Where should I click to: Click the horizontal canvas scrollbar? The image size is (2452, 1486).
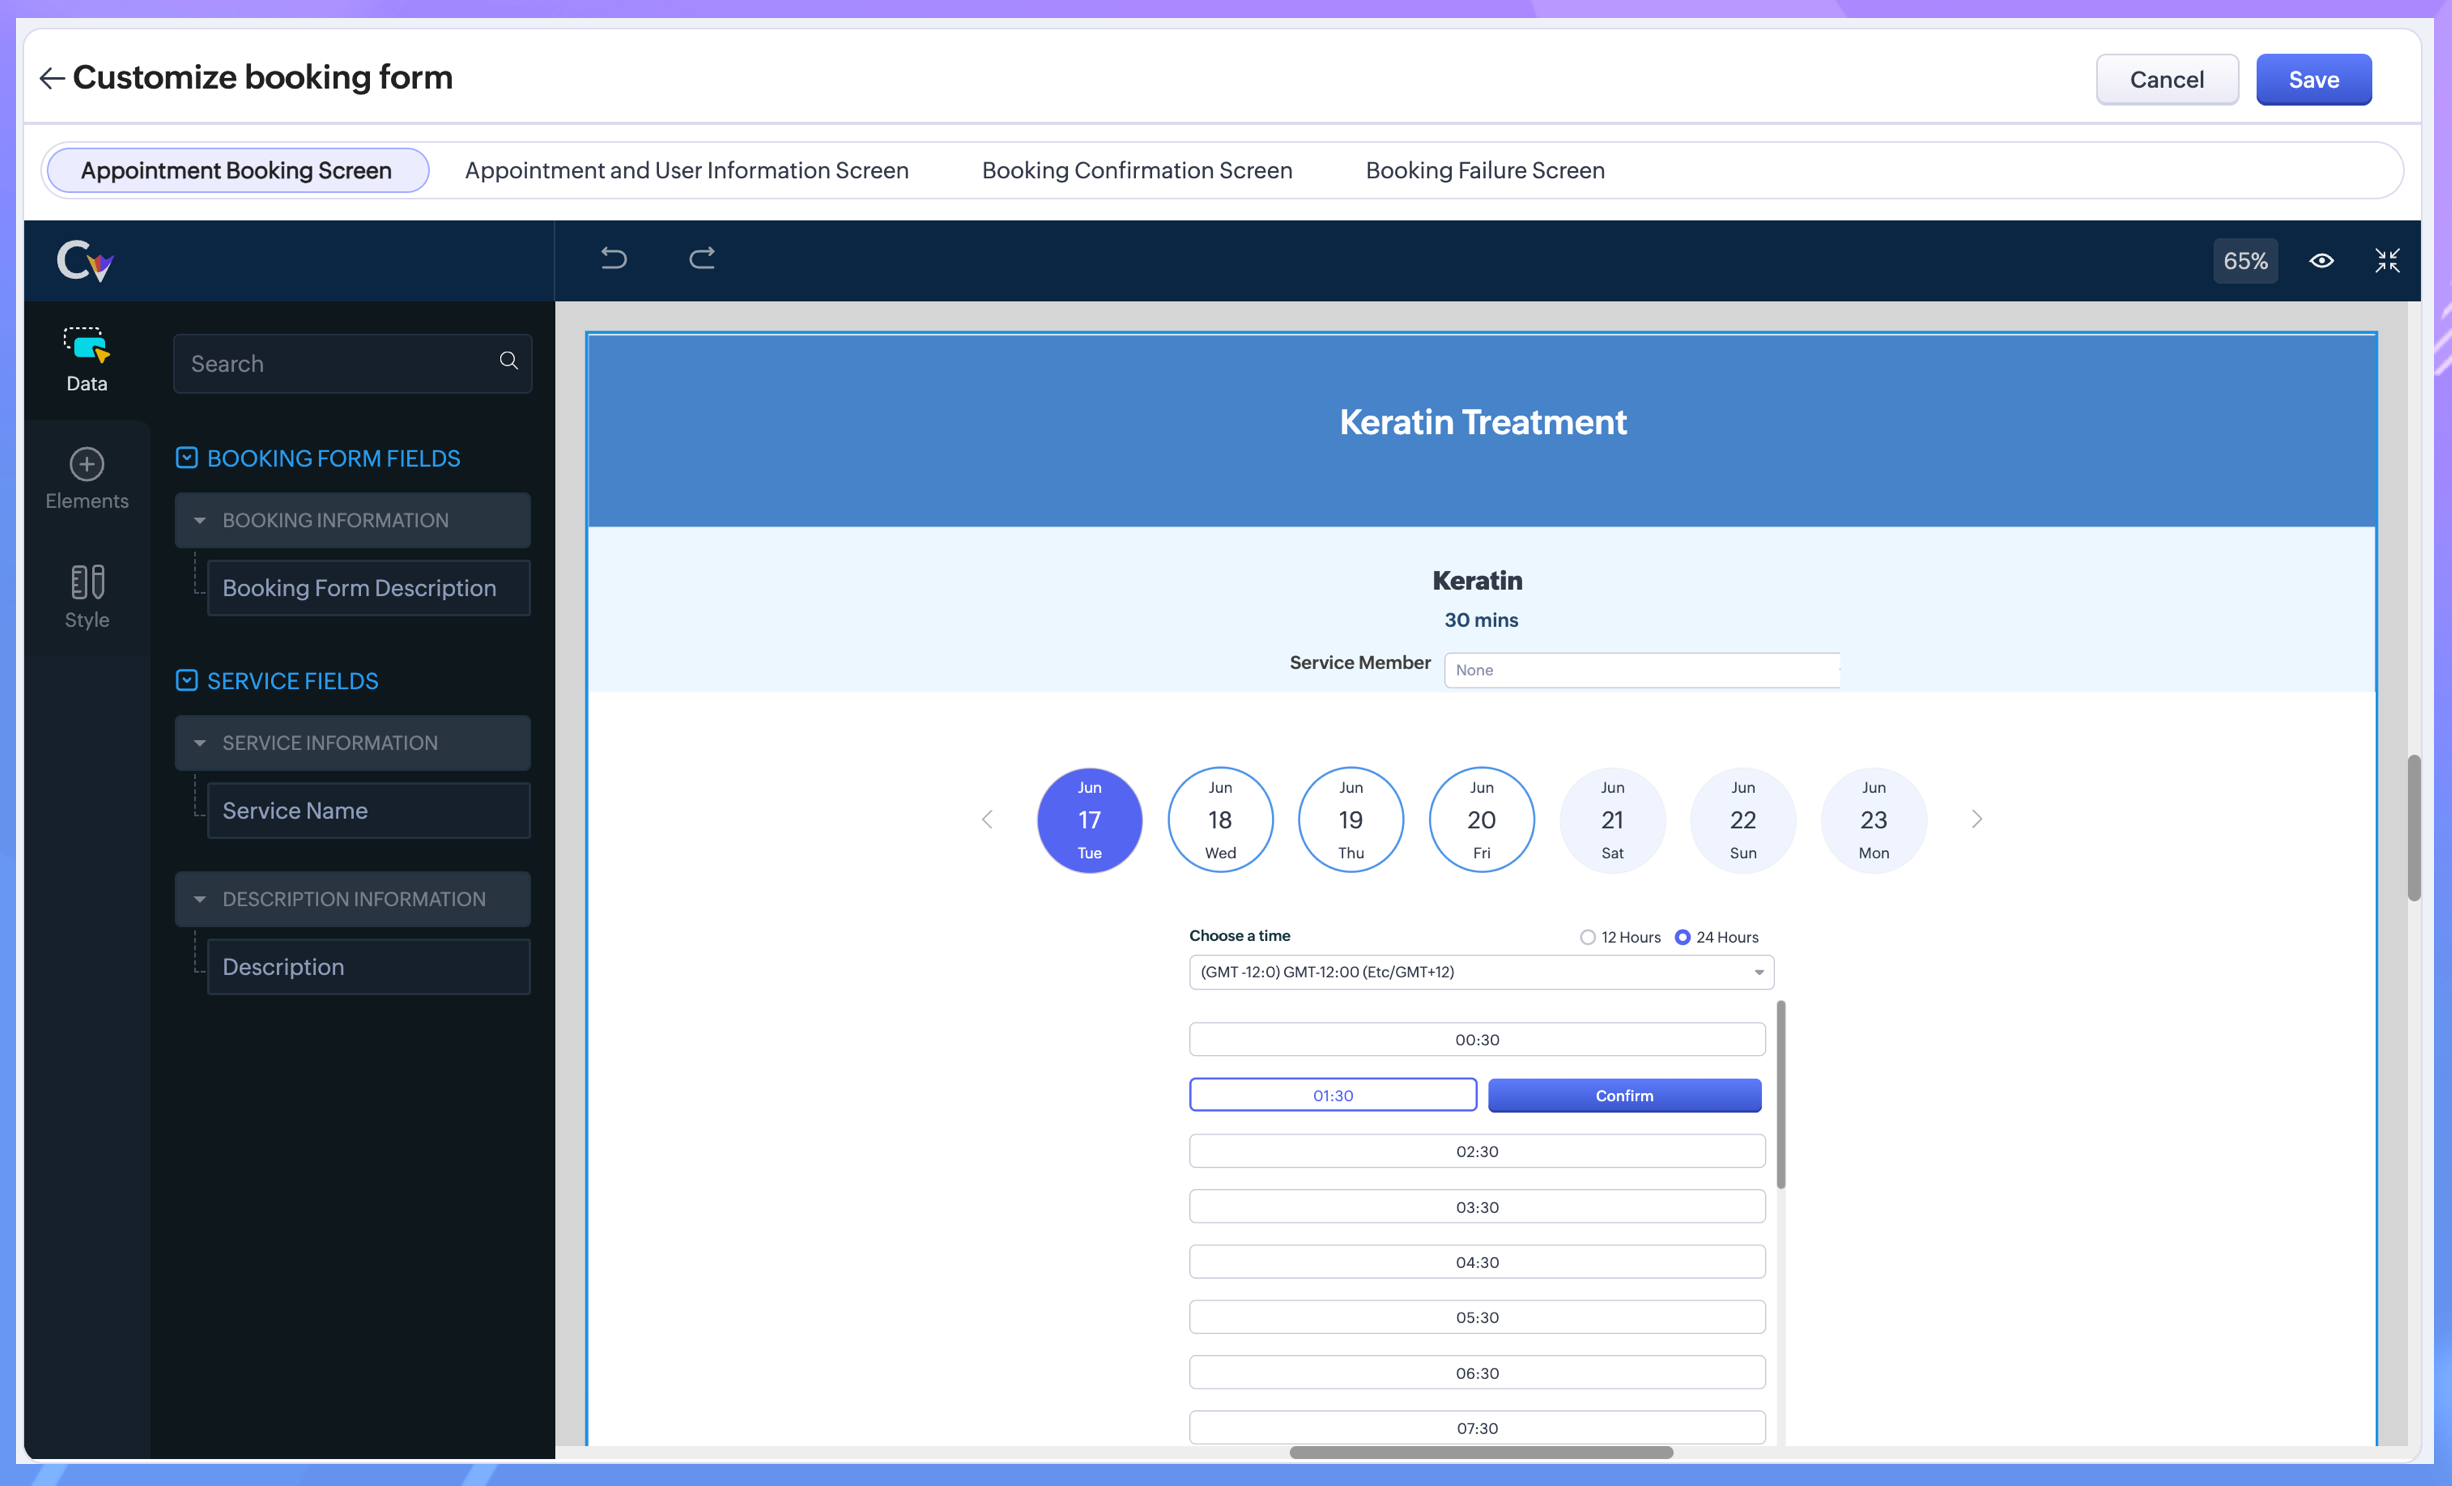click(1480, 1452)
